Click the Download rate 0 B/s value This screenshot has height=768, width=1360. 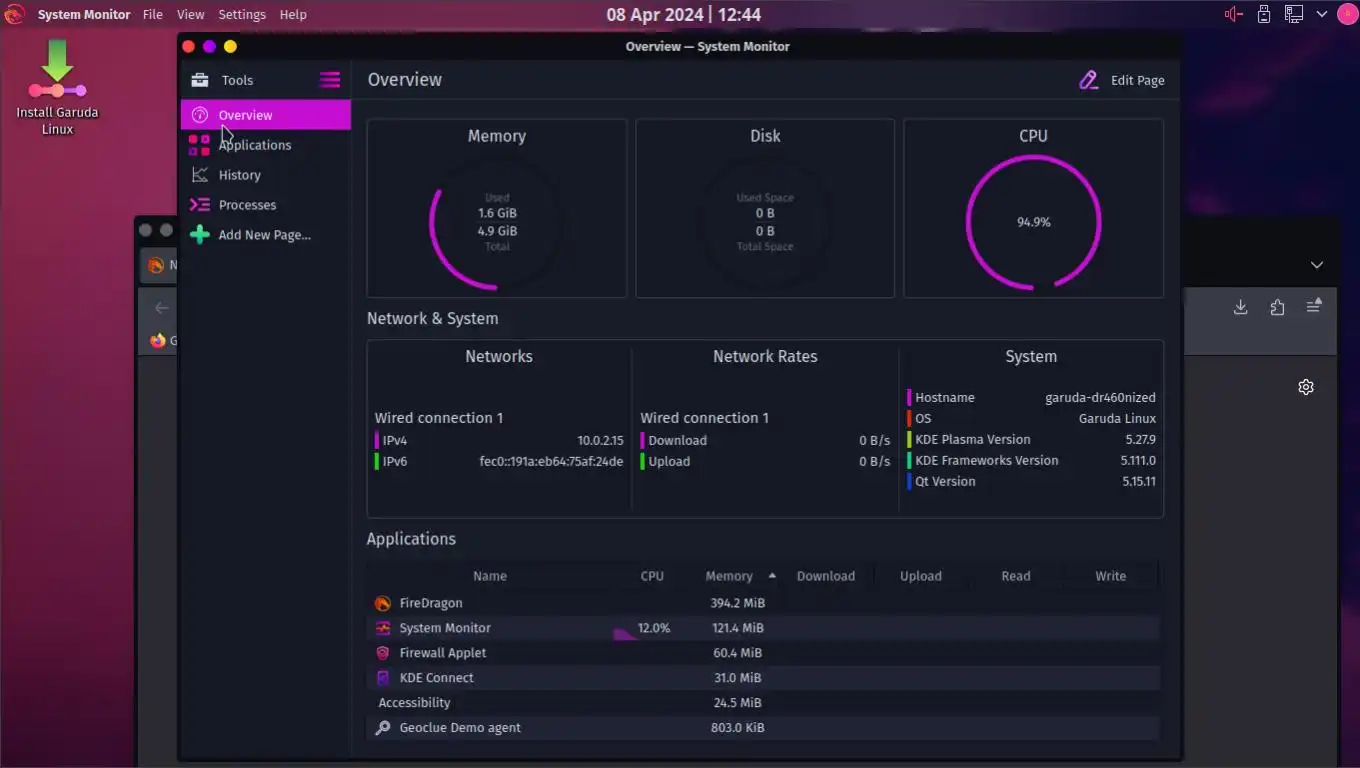pyautogui.click(x=874, y=440)
